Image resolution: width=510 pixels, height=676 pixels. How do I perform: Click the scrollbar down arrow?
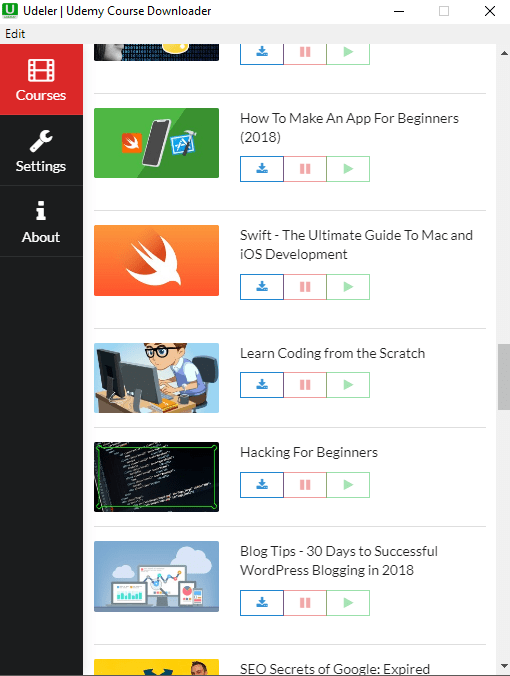pyautogui.click(x=504, y=667)
